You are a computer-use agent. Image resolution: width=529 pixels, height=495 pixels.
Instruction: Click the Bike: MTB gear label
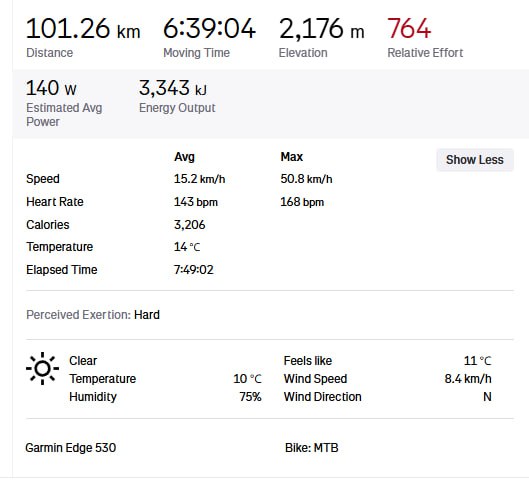pos(311,448)
